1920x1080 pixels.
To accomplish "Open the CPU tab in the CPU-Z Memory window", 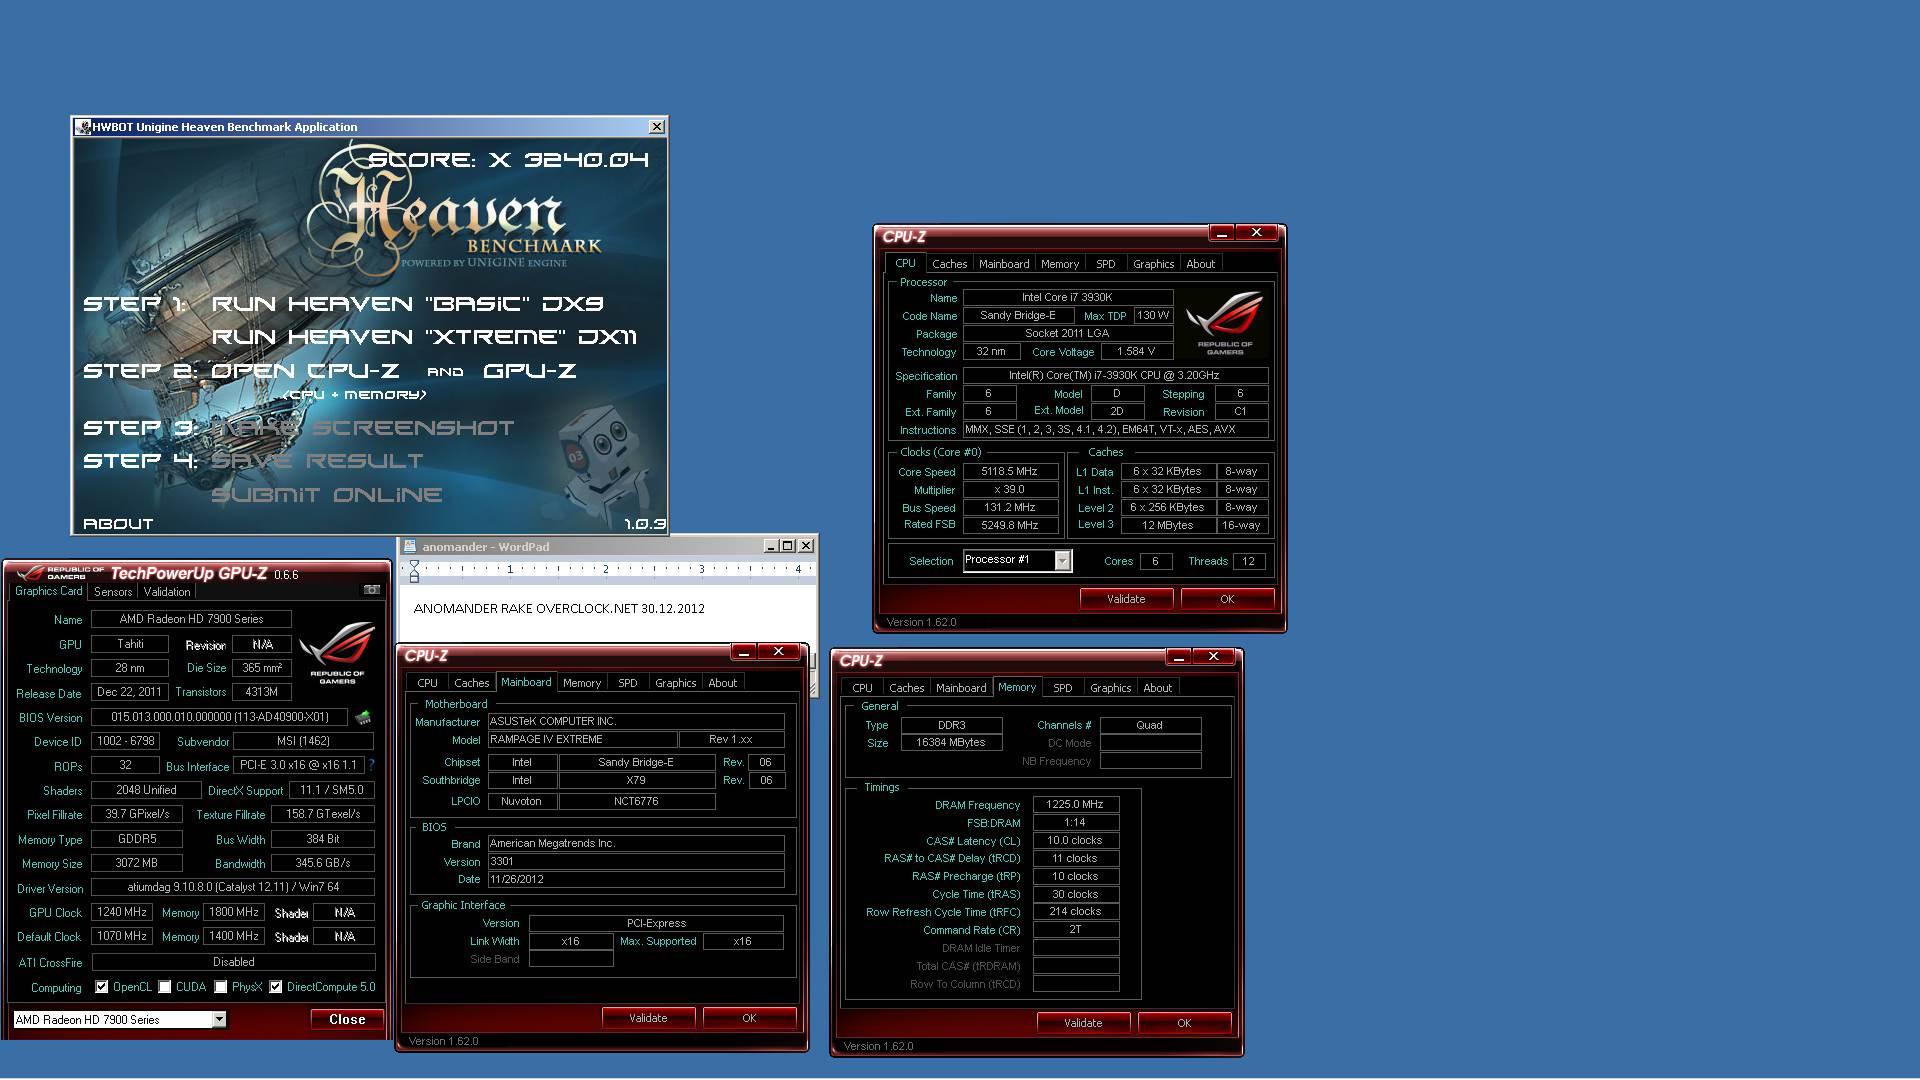I will pos(862,688).
